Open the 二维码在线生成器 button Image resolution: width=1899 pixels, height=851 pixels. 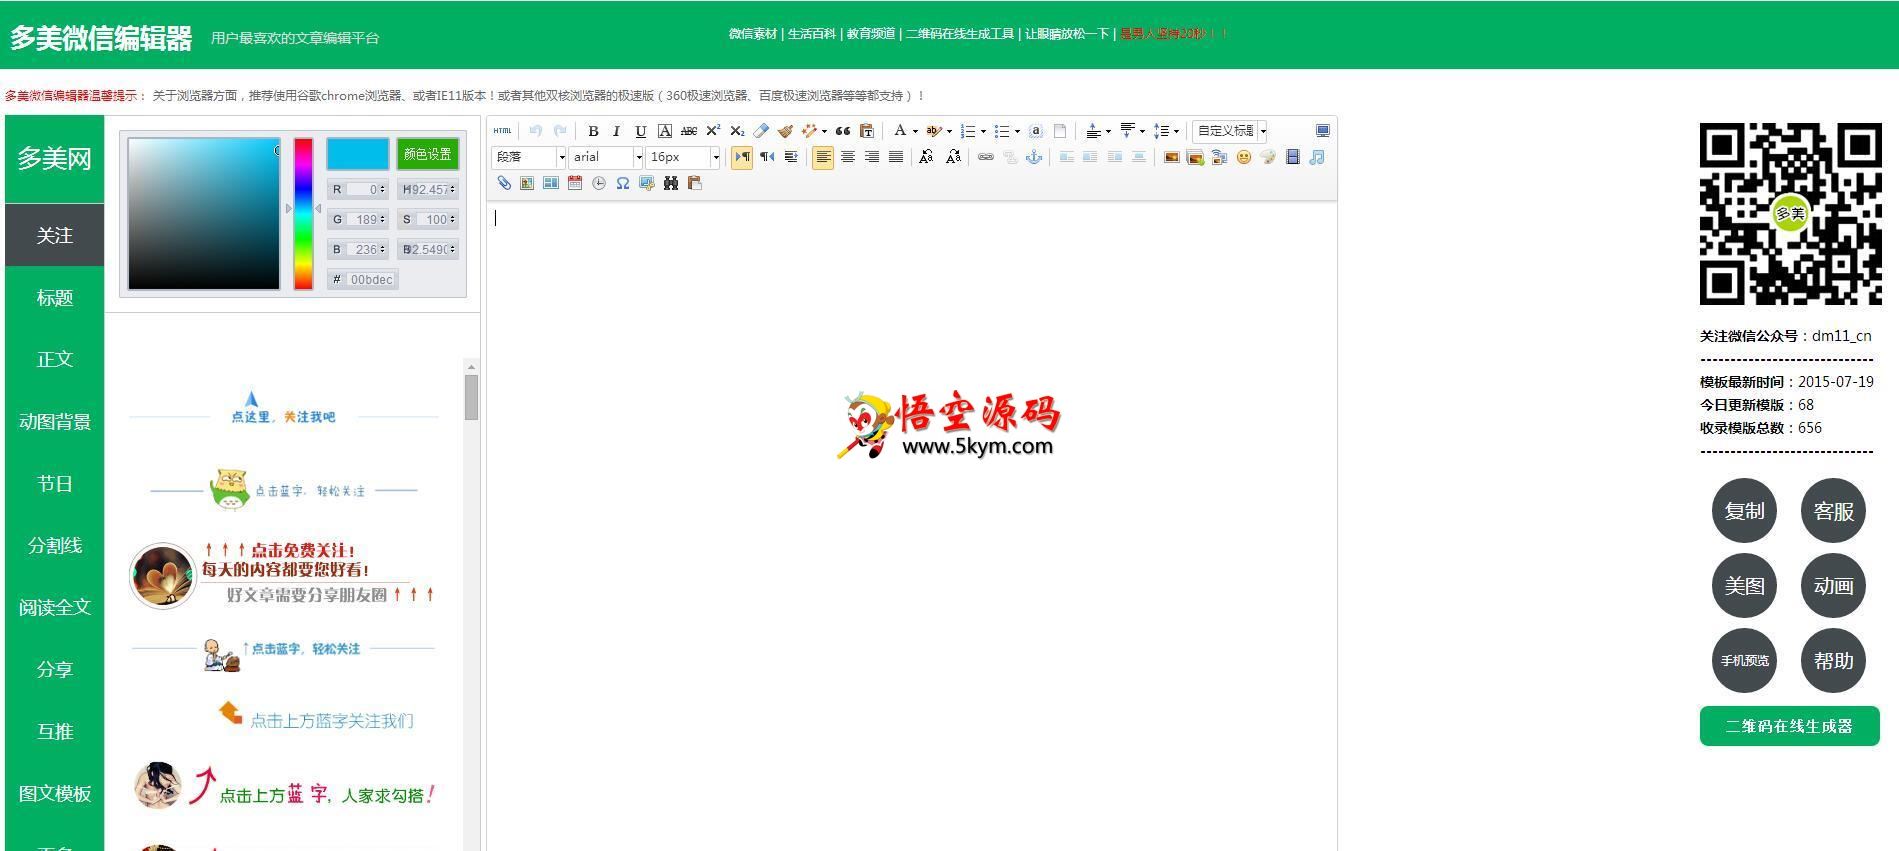click(1790, 726)
